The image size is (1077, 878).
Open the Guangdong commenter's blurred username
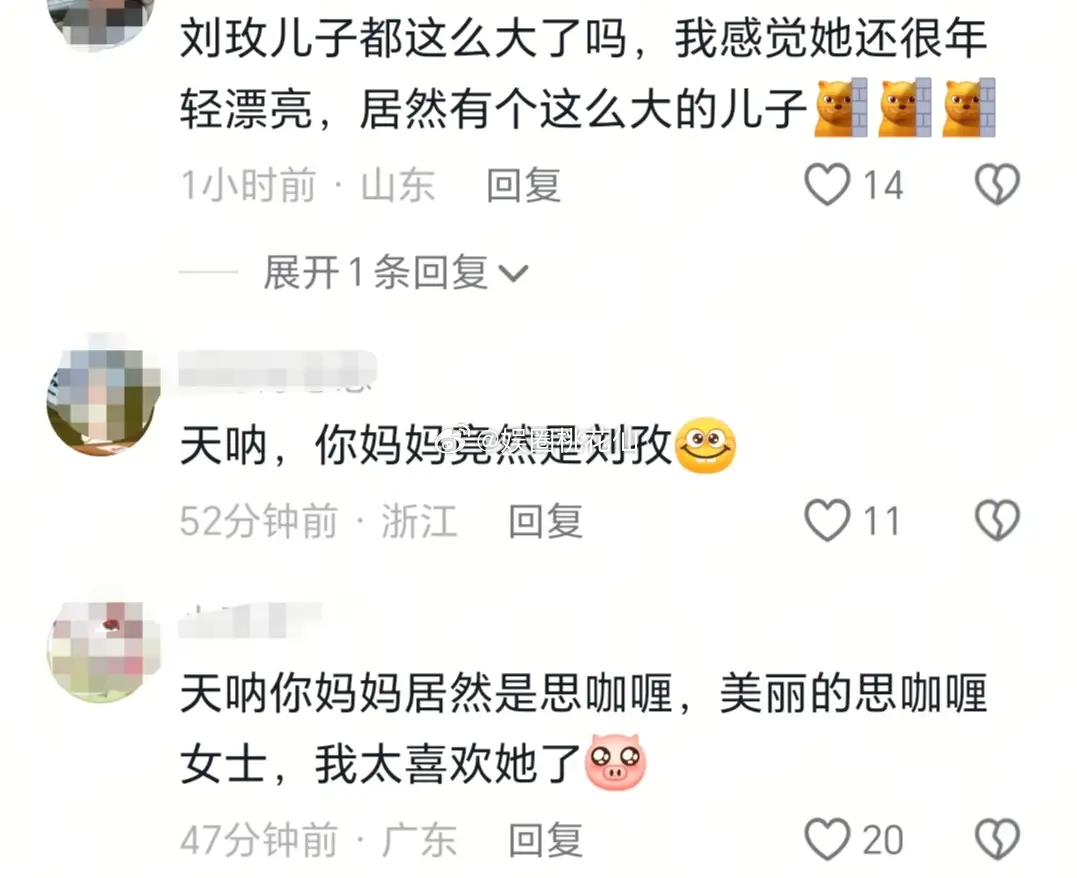coord(251,619)
